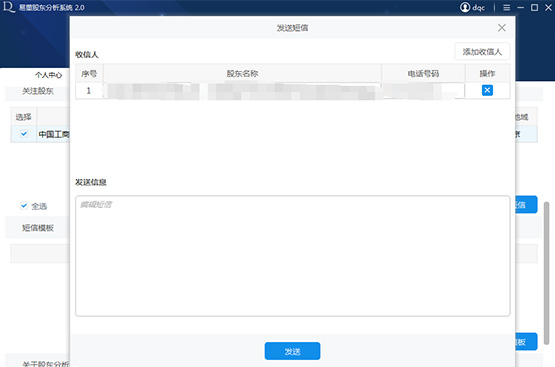
Task: Close the 发送短信 dialog
Action: click(x=502, y=28)
